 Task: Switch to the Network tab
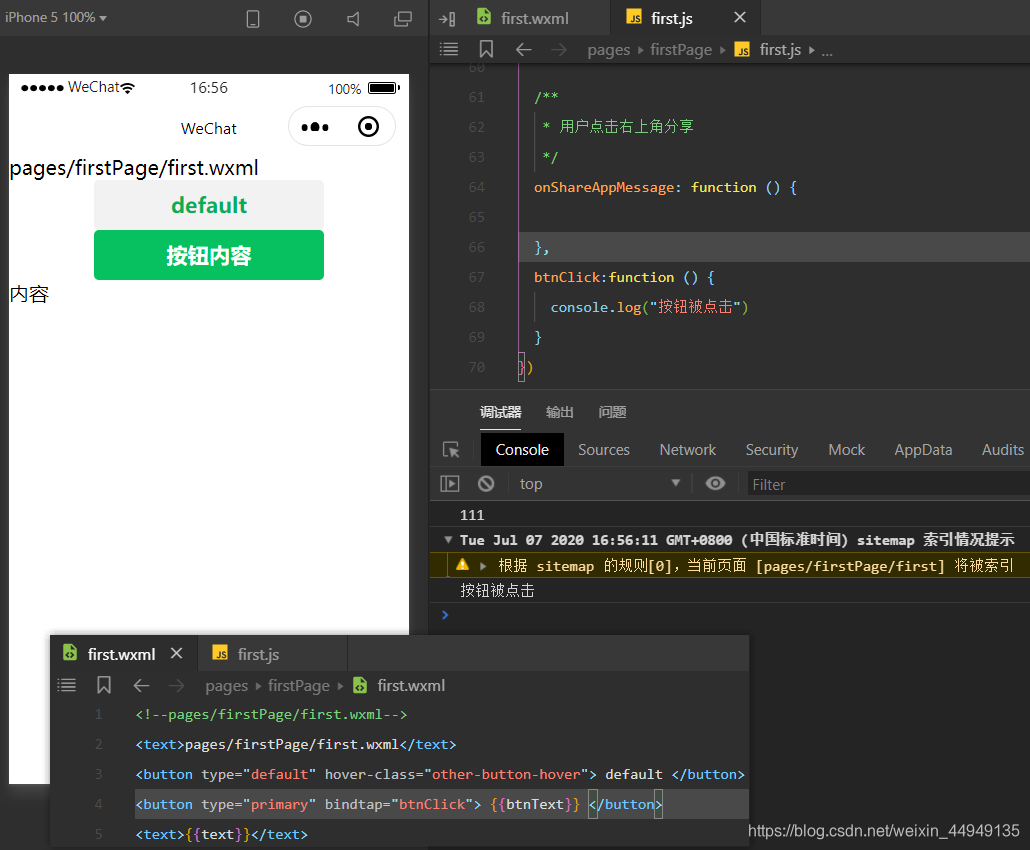(x=687, y=450)
